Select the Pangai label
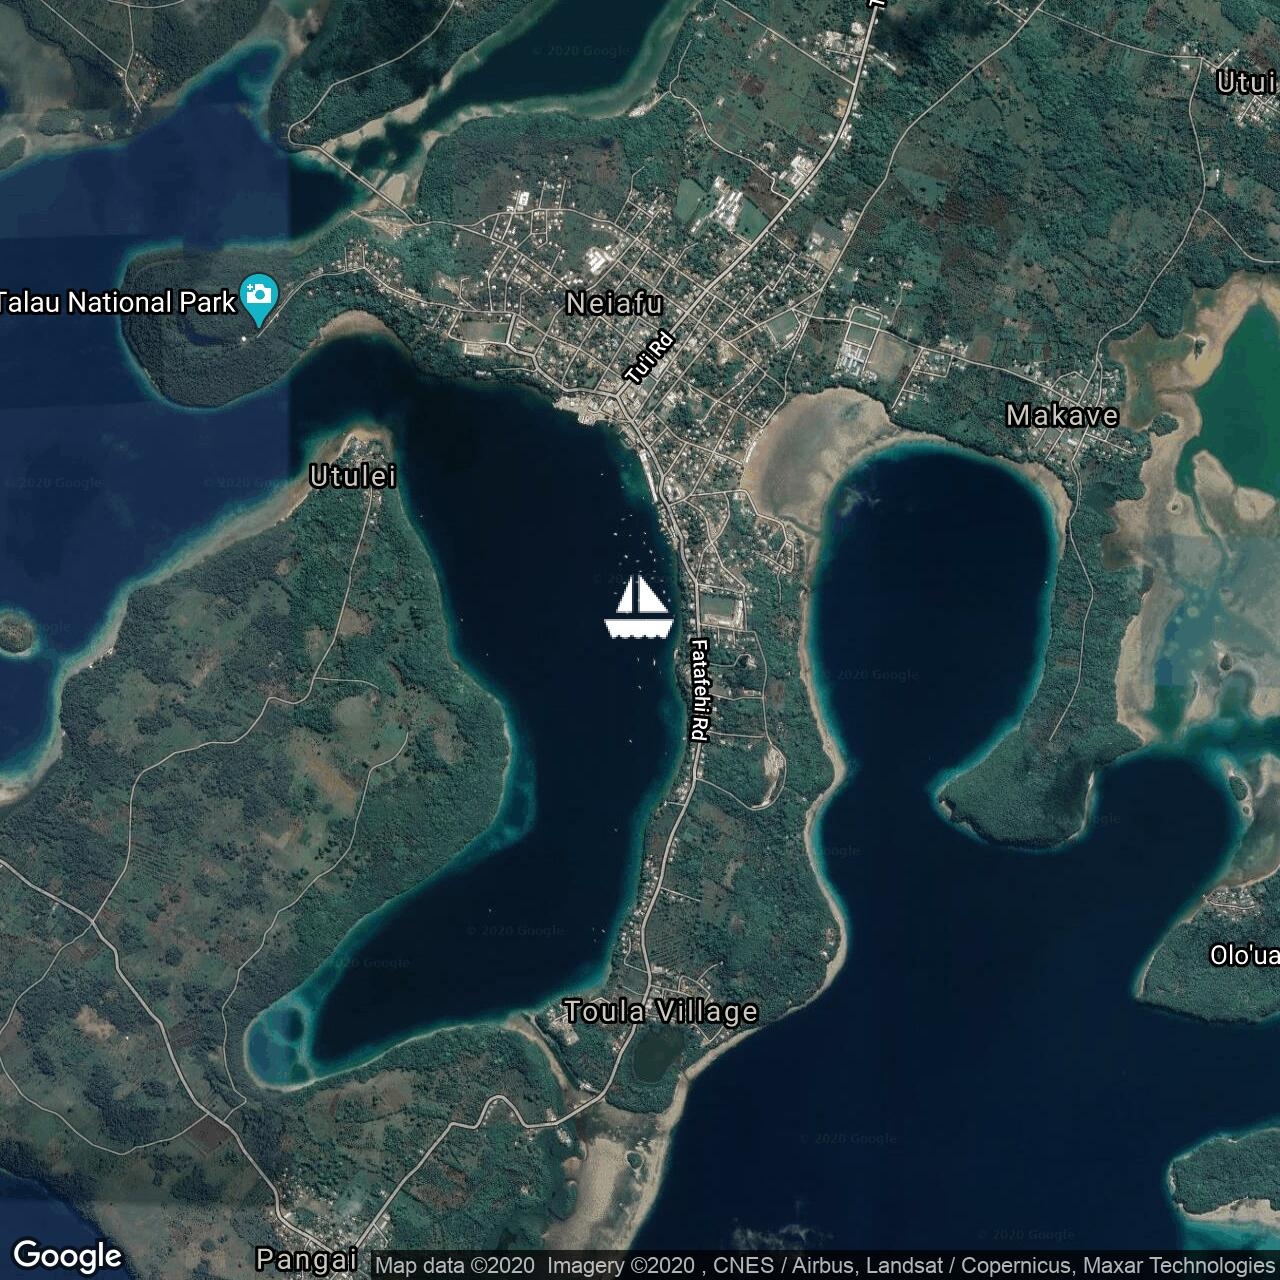This screenshot has height=1280, width=1280. [x=306, y=1258]
